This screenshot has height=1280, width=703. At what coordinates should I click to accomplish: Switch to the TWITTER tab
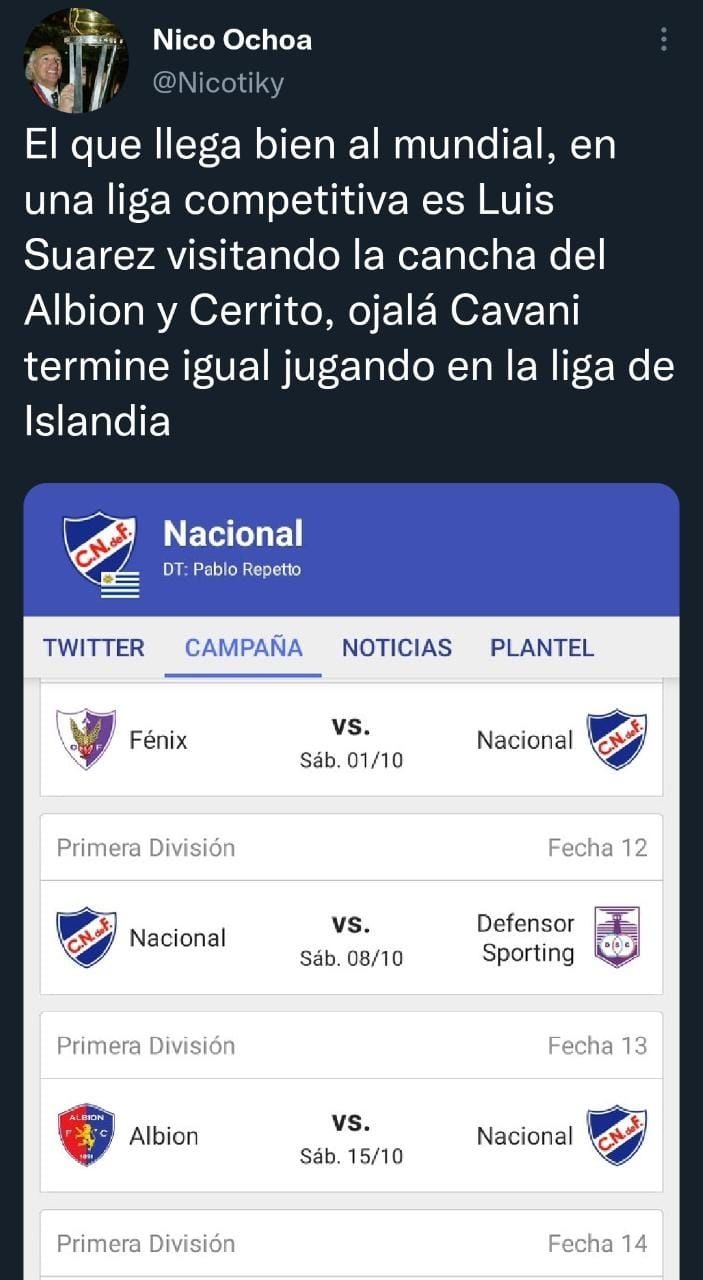[x=94, y=647]
